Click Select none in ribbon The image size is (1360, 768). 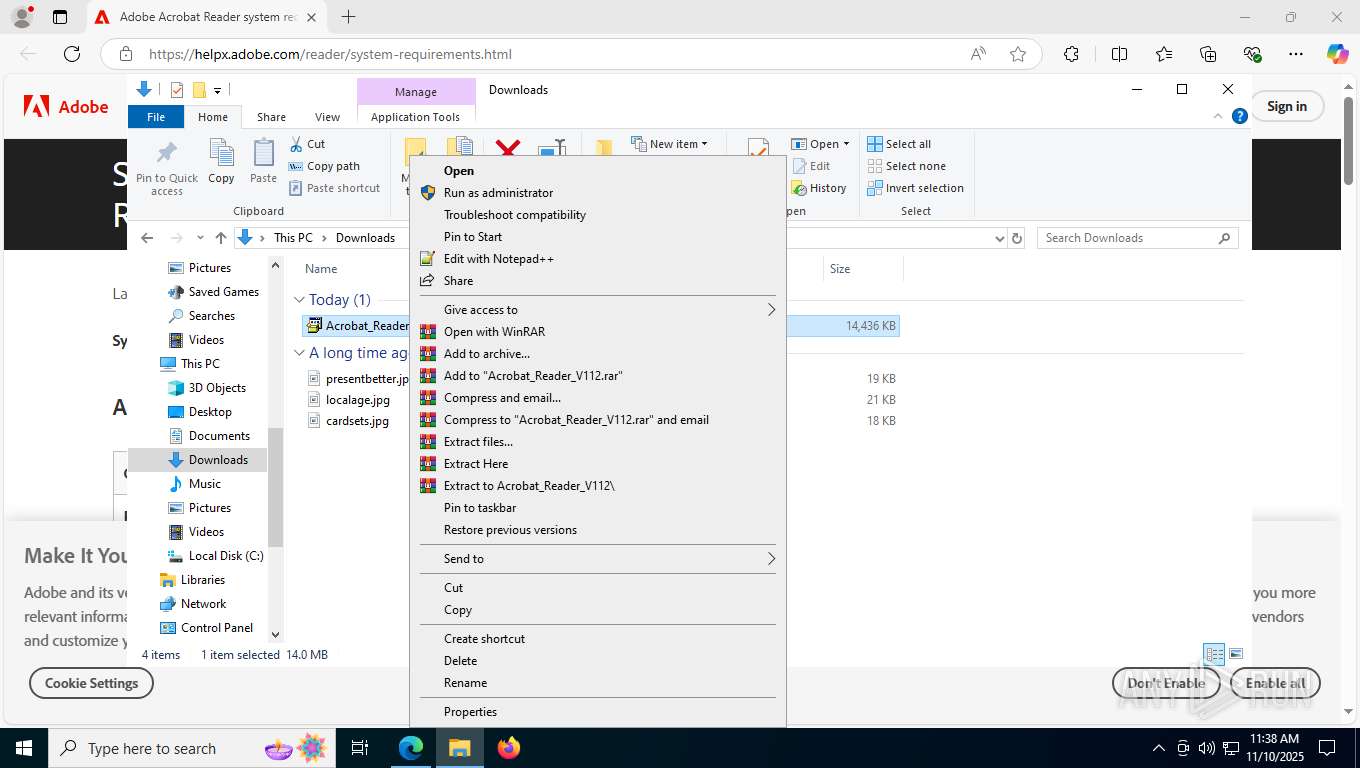[x=906, y=166]
